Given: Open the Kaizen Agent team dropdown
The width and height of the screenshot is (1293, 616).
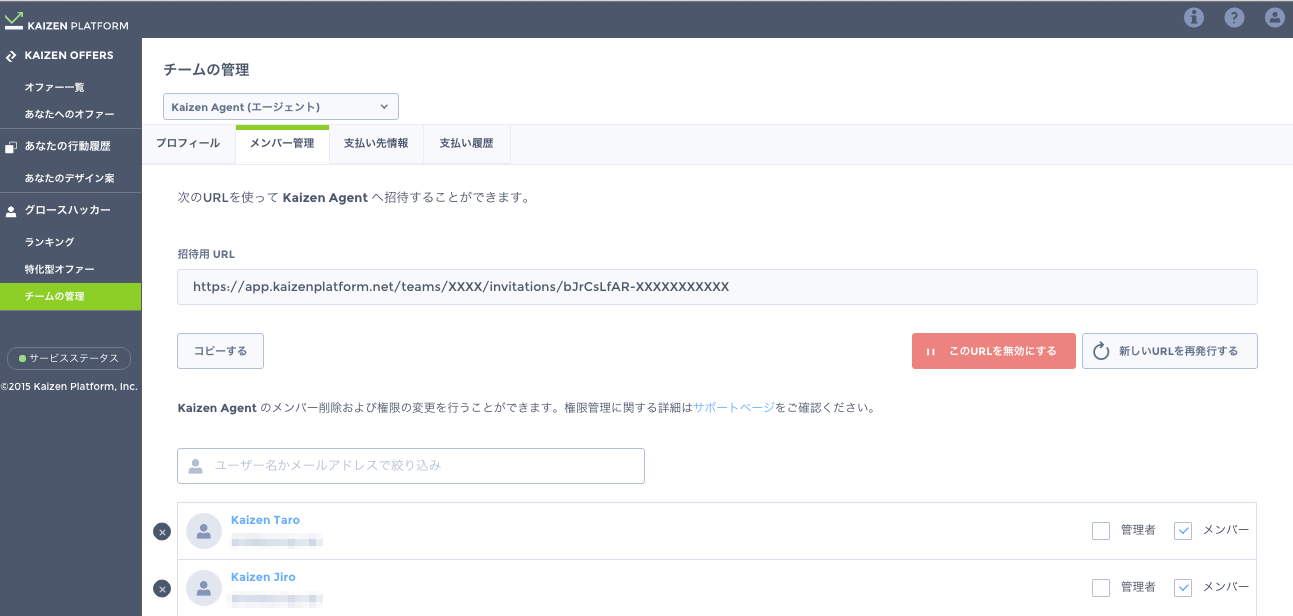Looking at the screenshot, I should [x=281, y=106].
